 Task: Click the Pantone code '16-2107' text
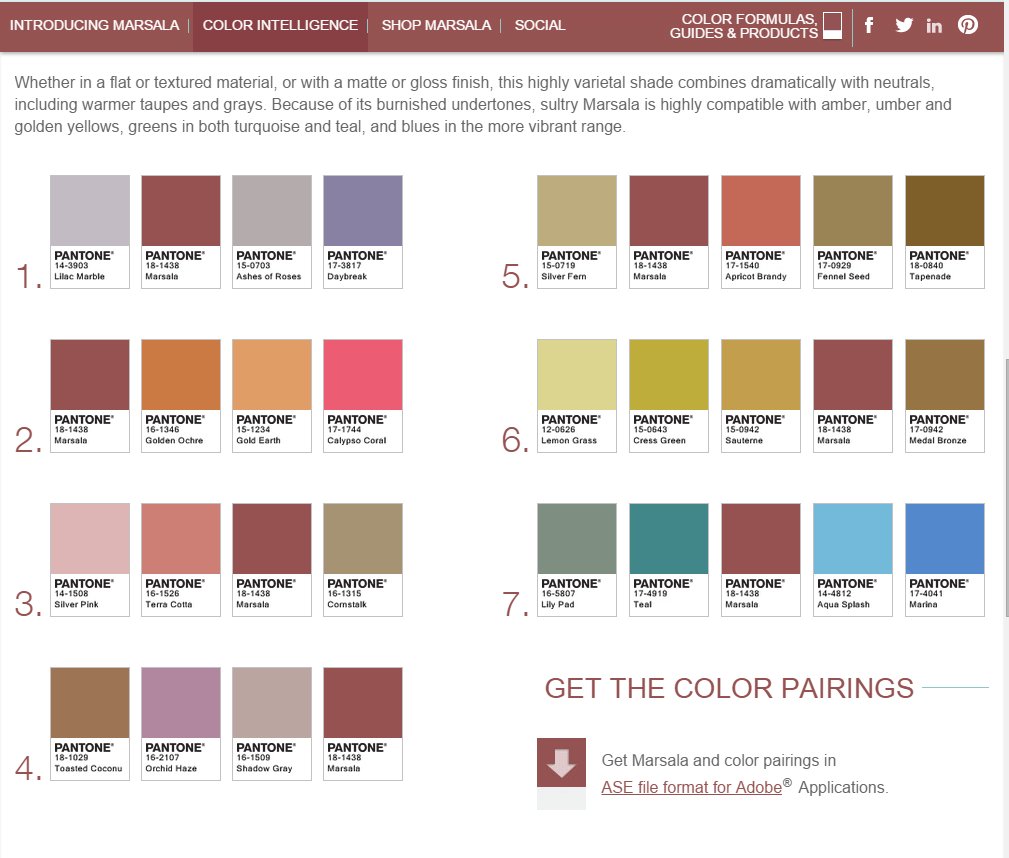click(162, 758)
